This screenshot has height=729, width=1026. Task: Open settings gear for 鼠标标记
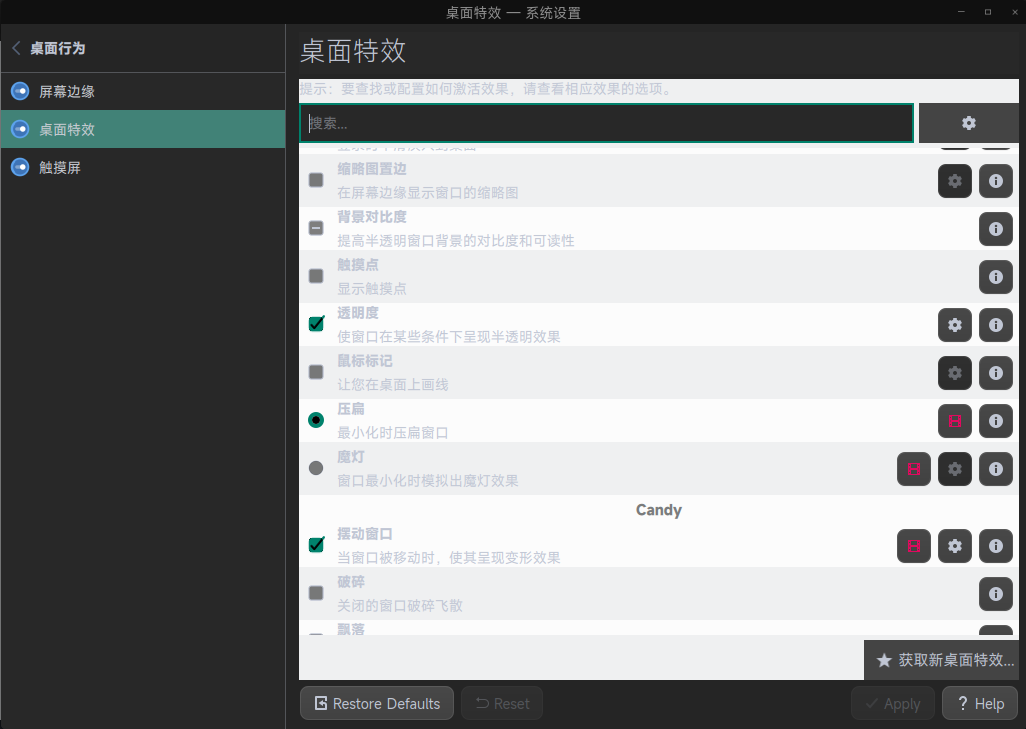click(955, 373)
